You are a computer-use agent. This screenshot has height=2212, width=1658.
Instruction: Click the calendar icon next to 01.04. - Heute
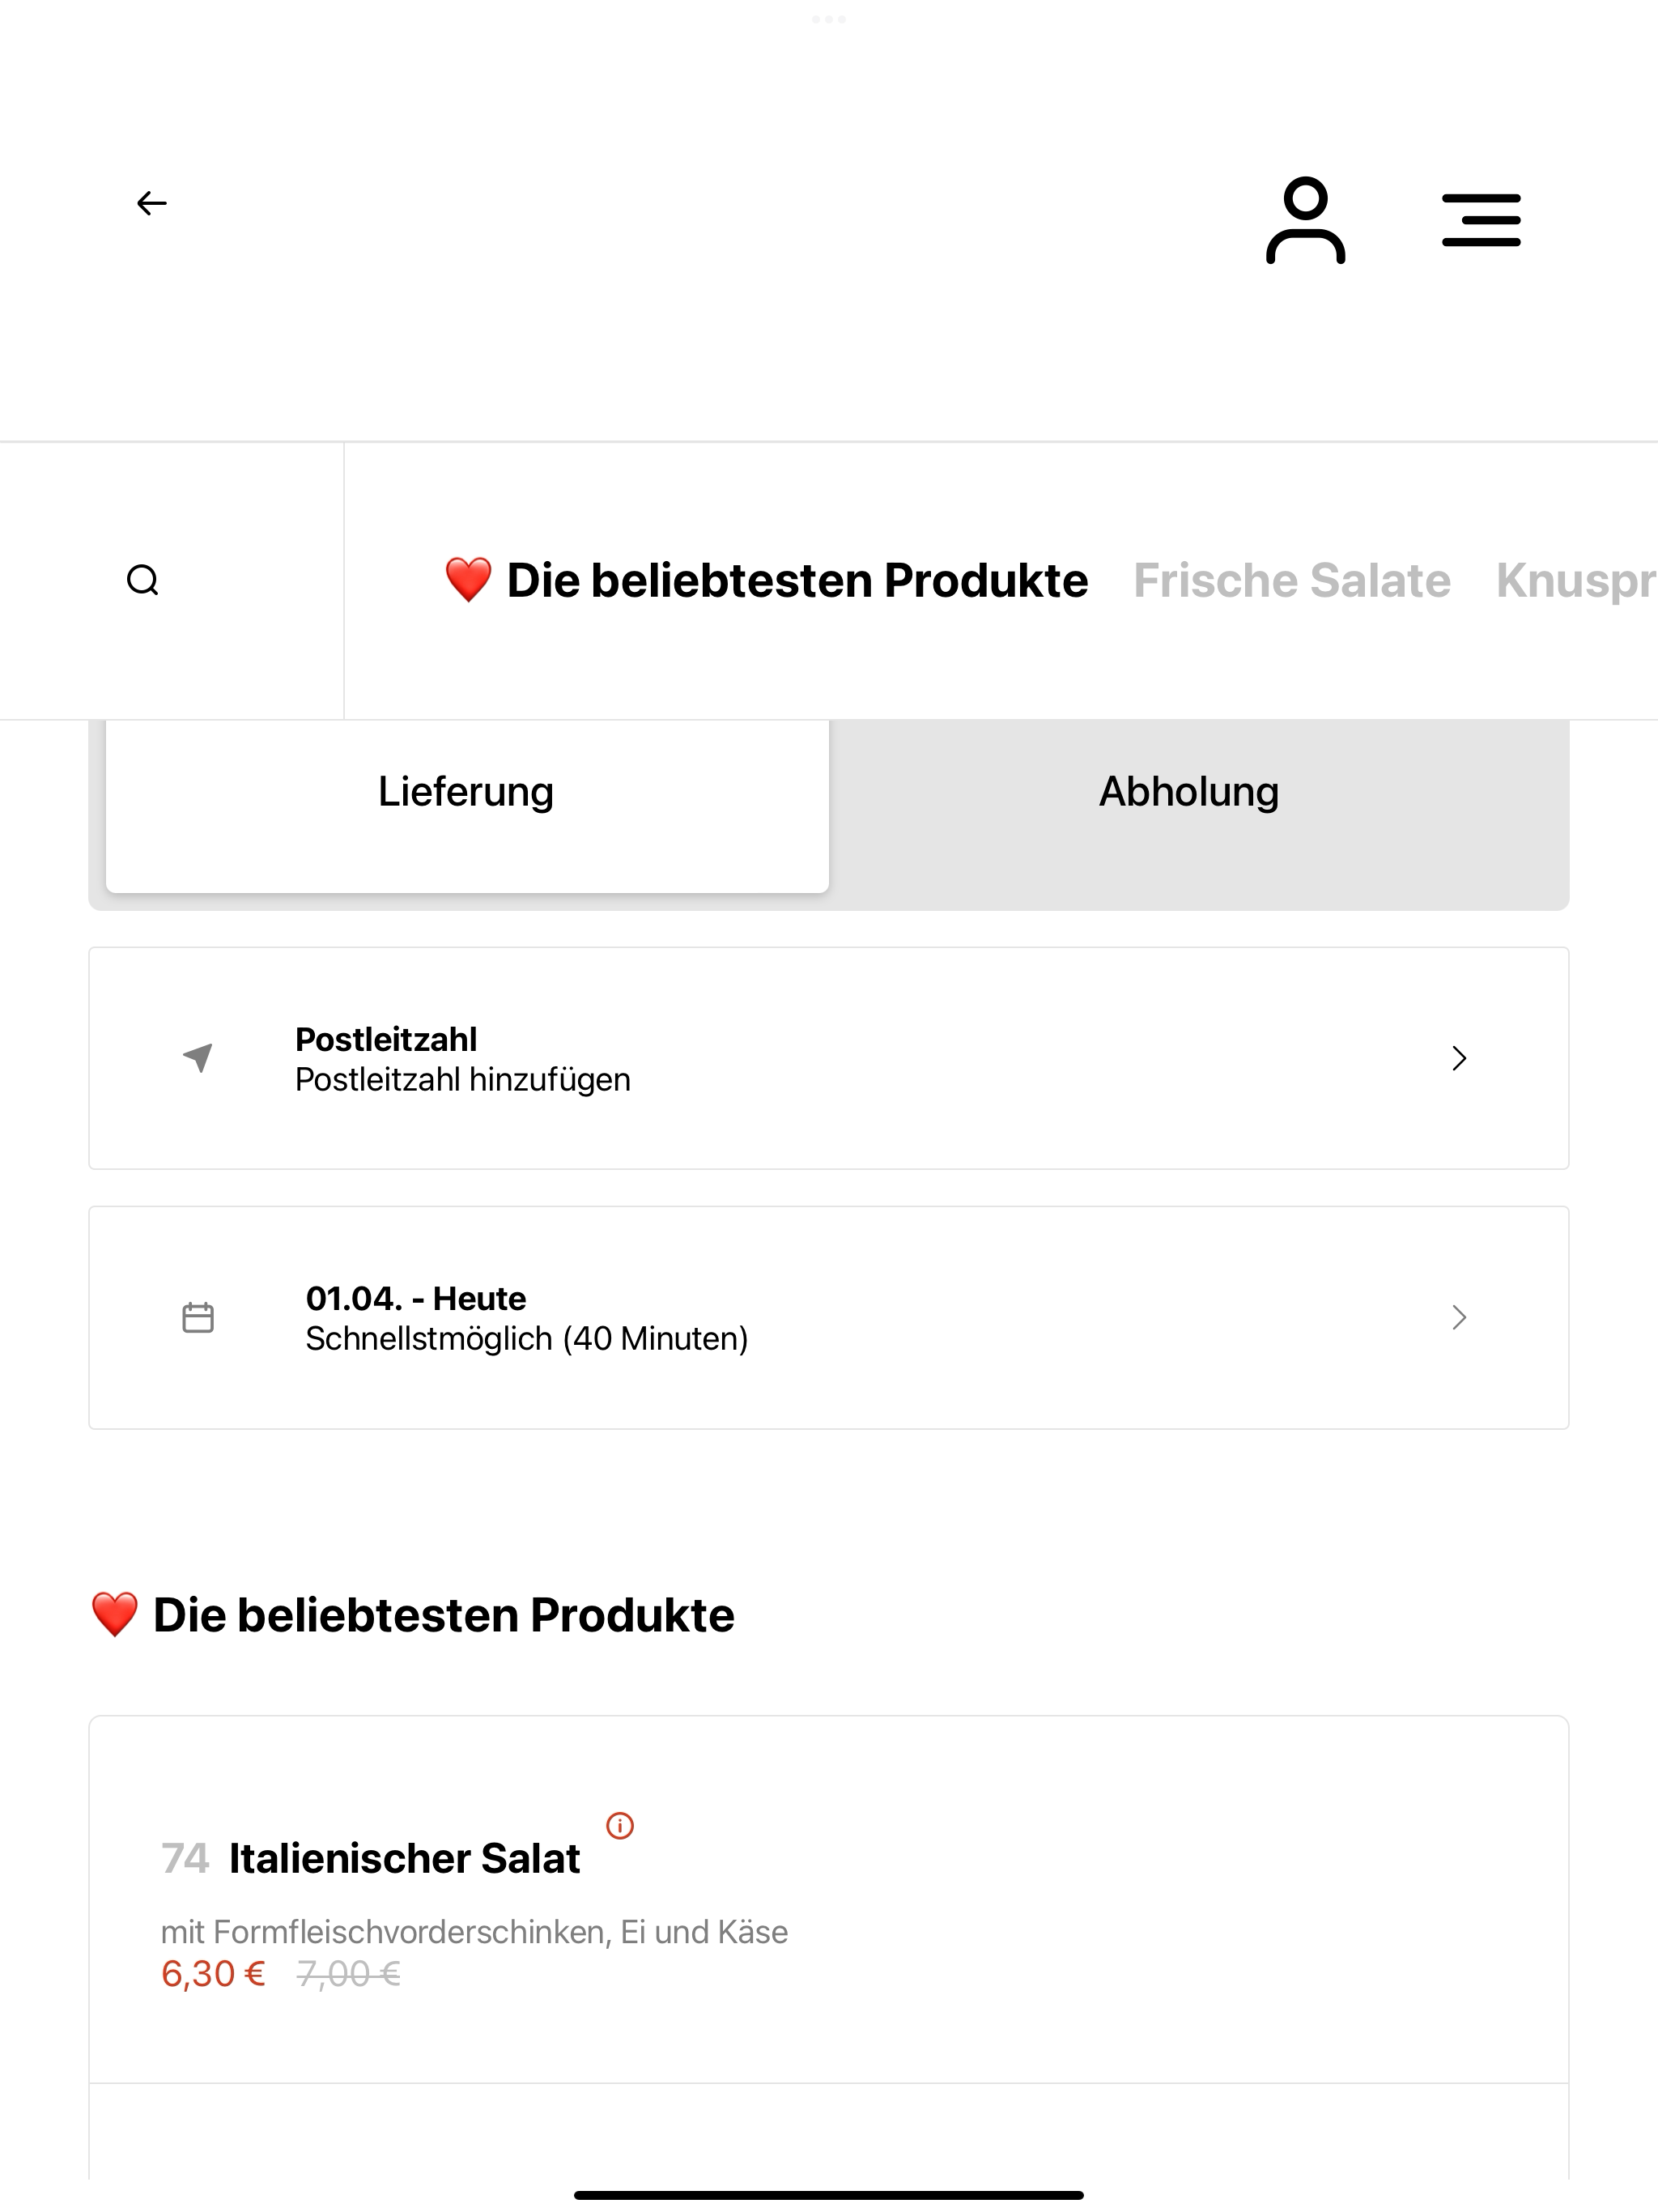coord(198,1317)
